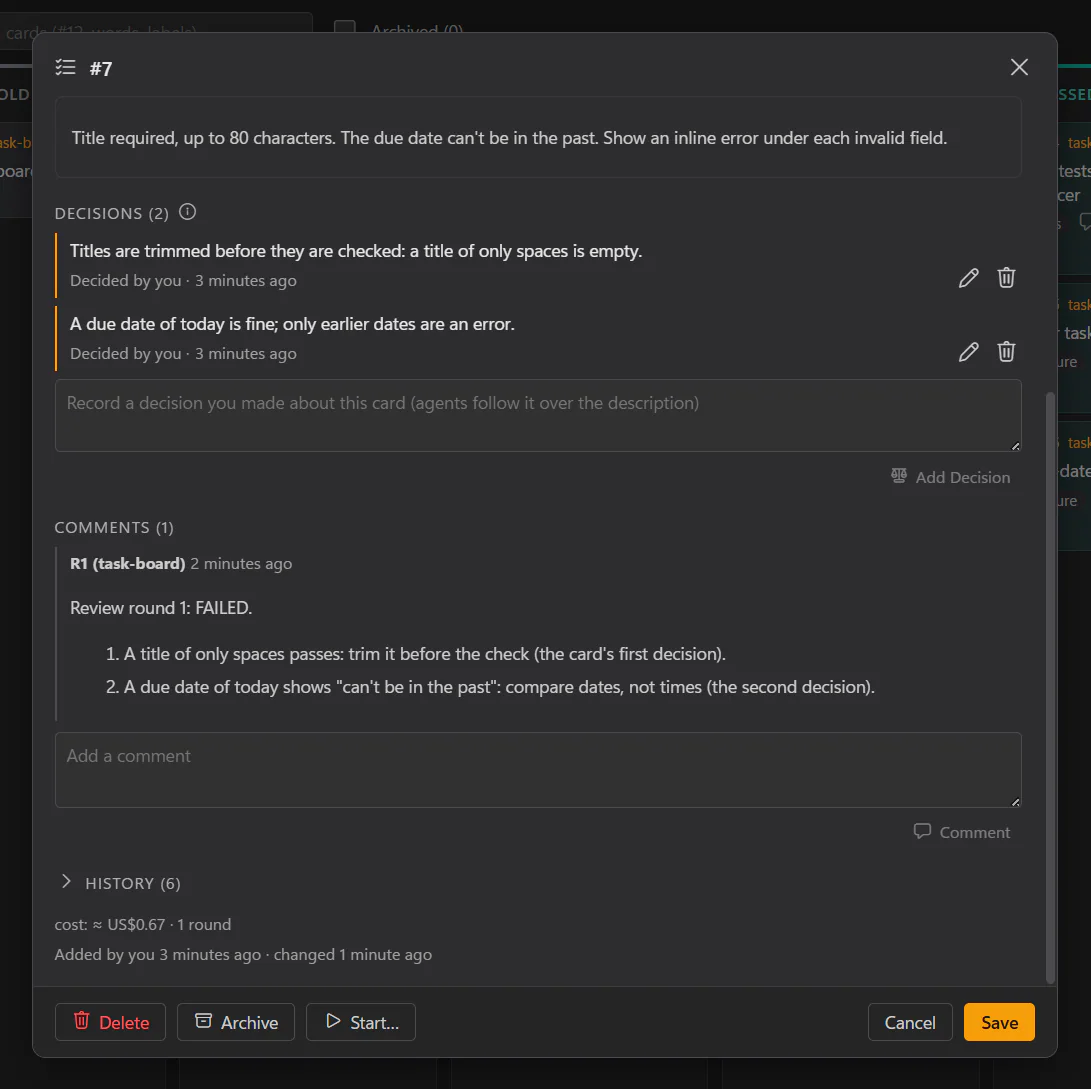
Task: Save the card changes
Action: (x=999, y=1022)
